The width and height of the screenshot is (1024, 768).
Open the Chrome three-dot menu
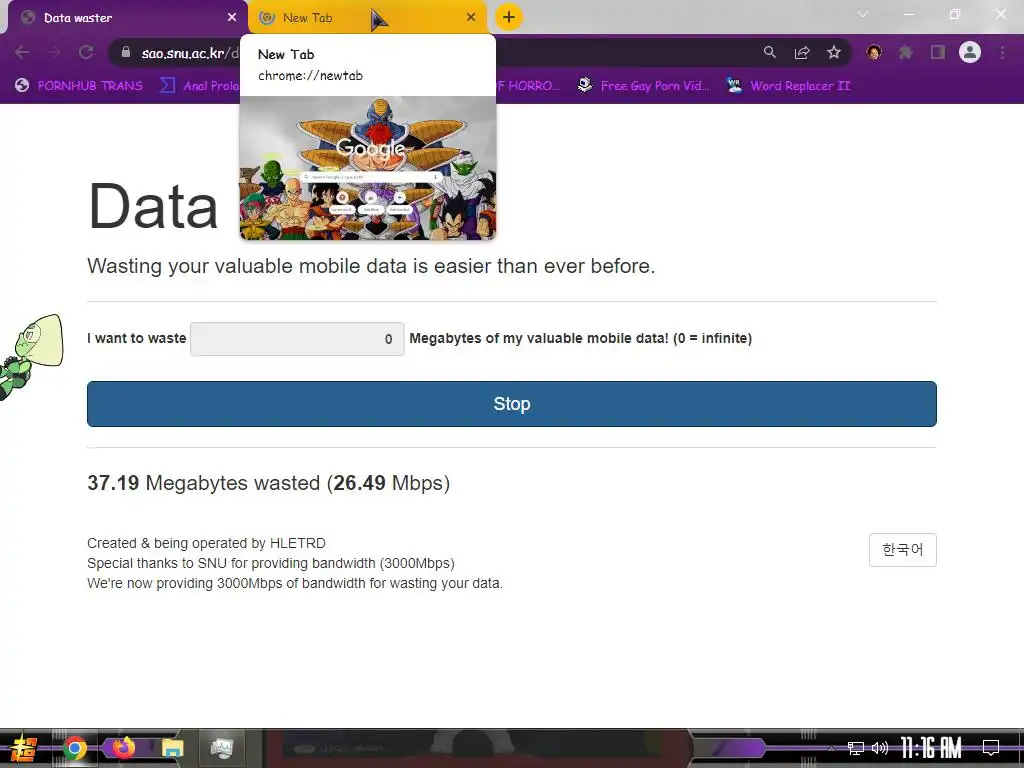point(1002,53)
